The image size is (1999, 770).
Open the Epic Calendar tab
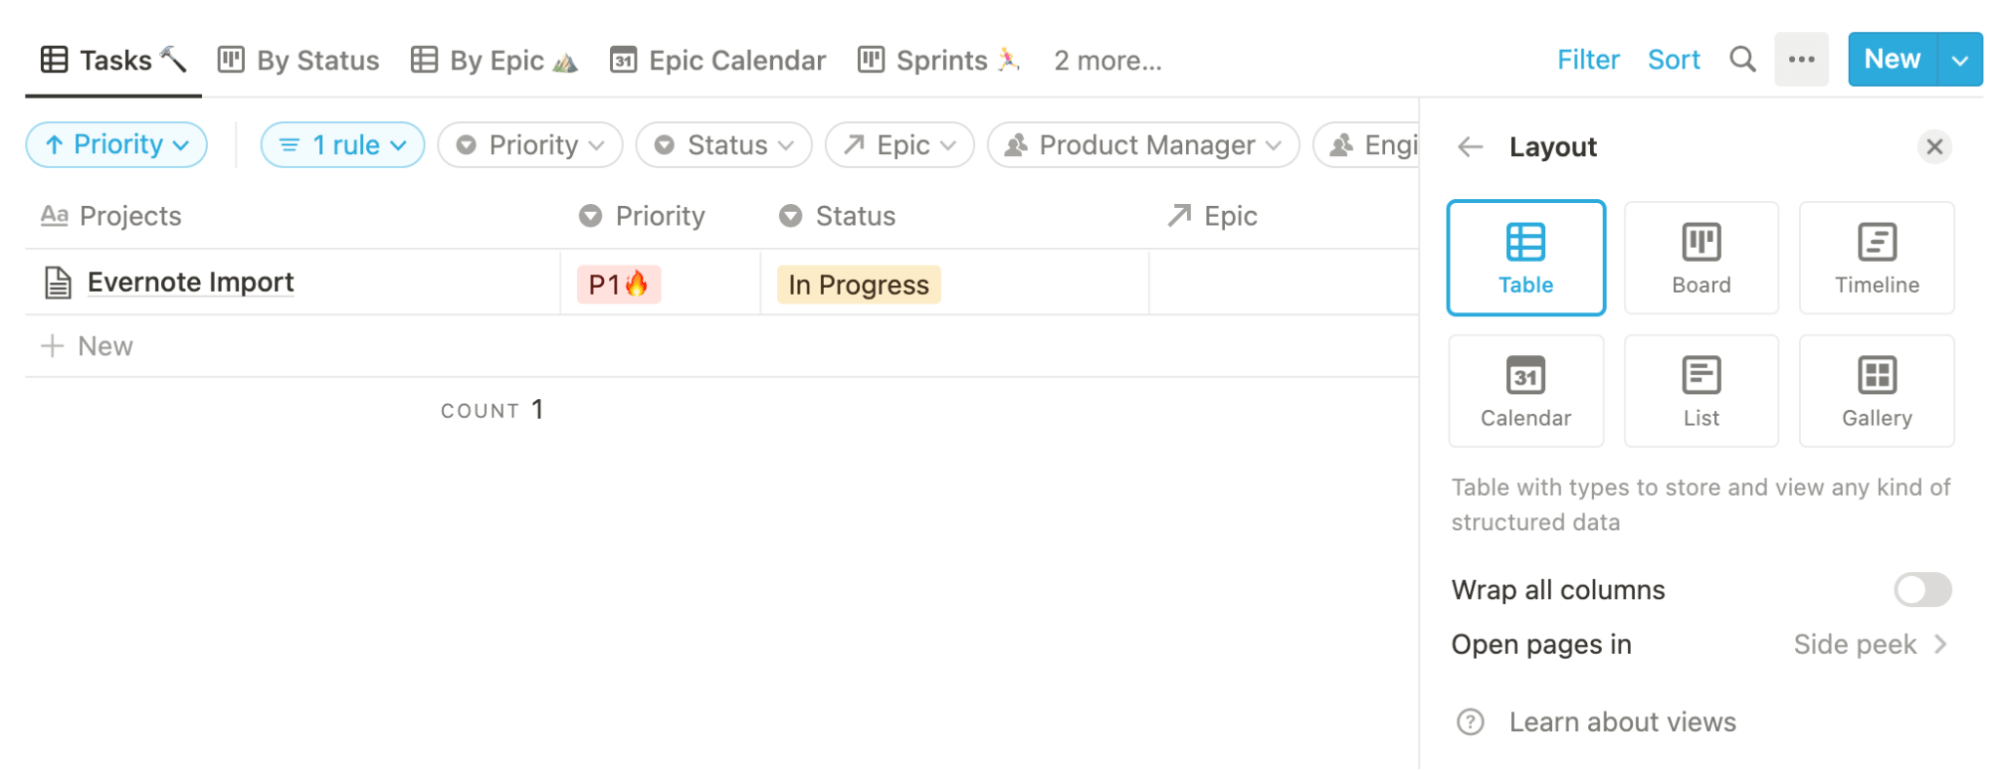[x=718, y=60]
